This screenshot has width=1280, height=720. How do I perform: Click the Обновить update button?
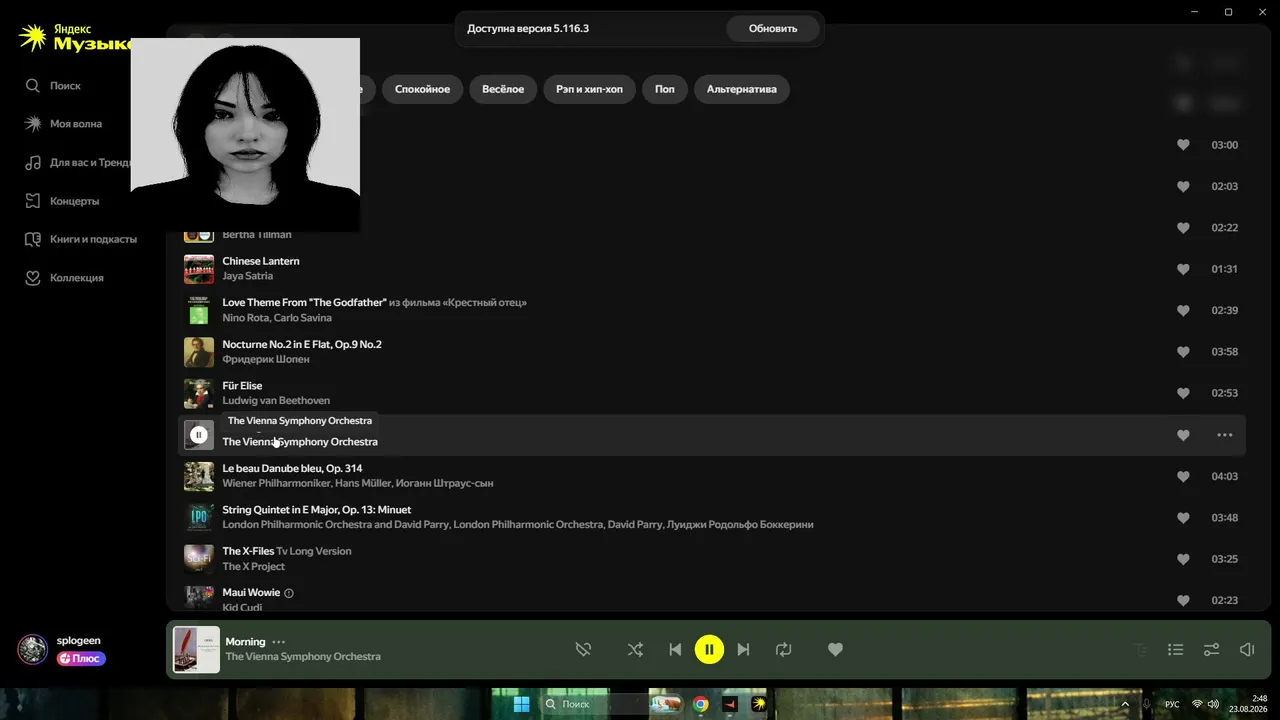point(773,29)
